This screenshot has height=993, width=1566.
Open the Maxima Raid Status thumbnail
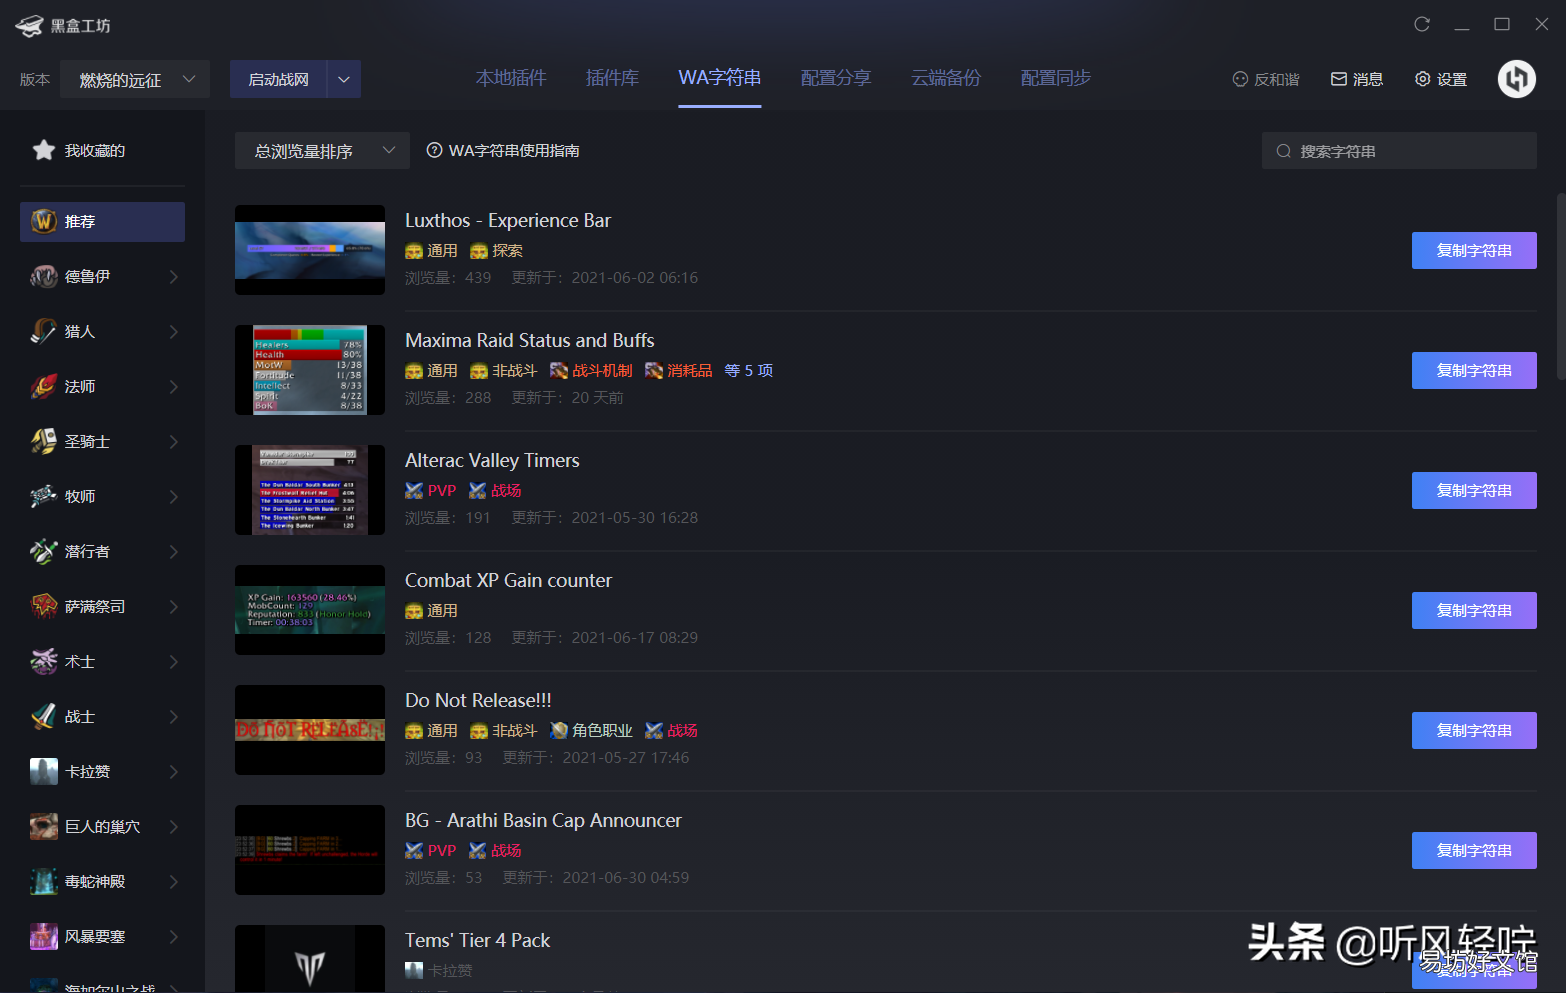(310, 370)
